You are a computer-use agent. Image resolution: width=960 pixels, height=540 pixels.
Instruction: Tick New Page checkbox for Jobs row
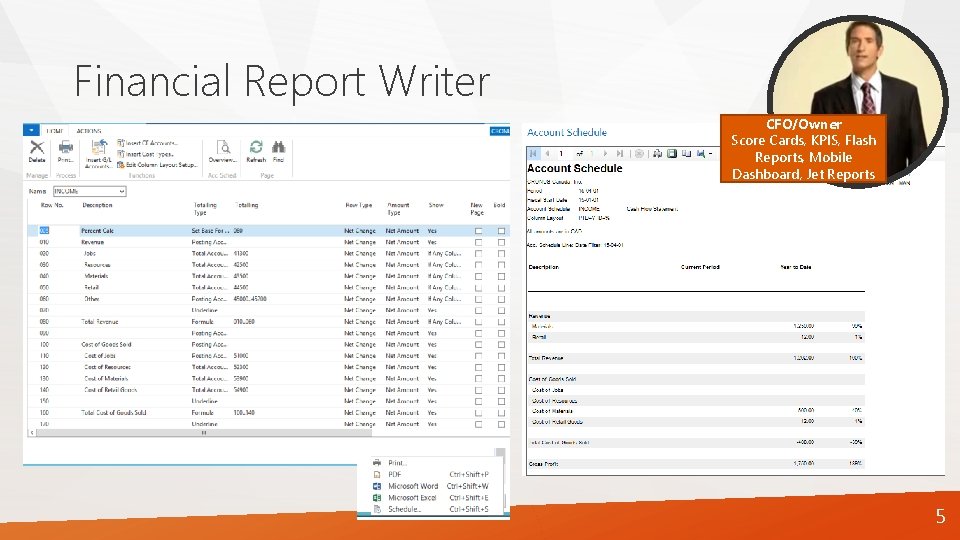point(478,253)
